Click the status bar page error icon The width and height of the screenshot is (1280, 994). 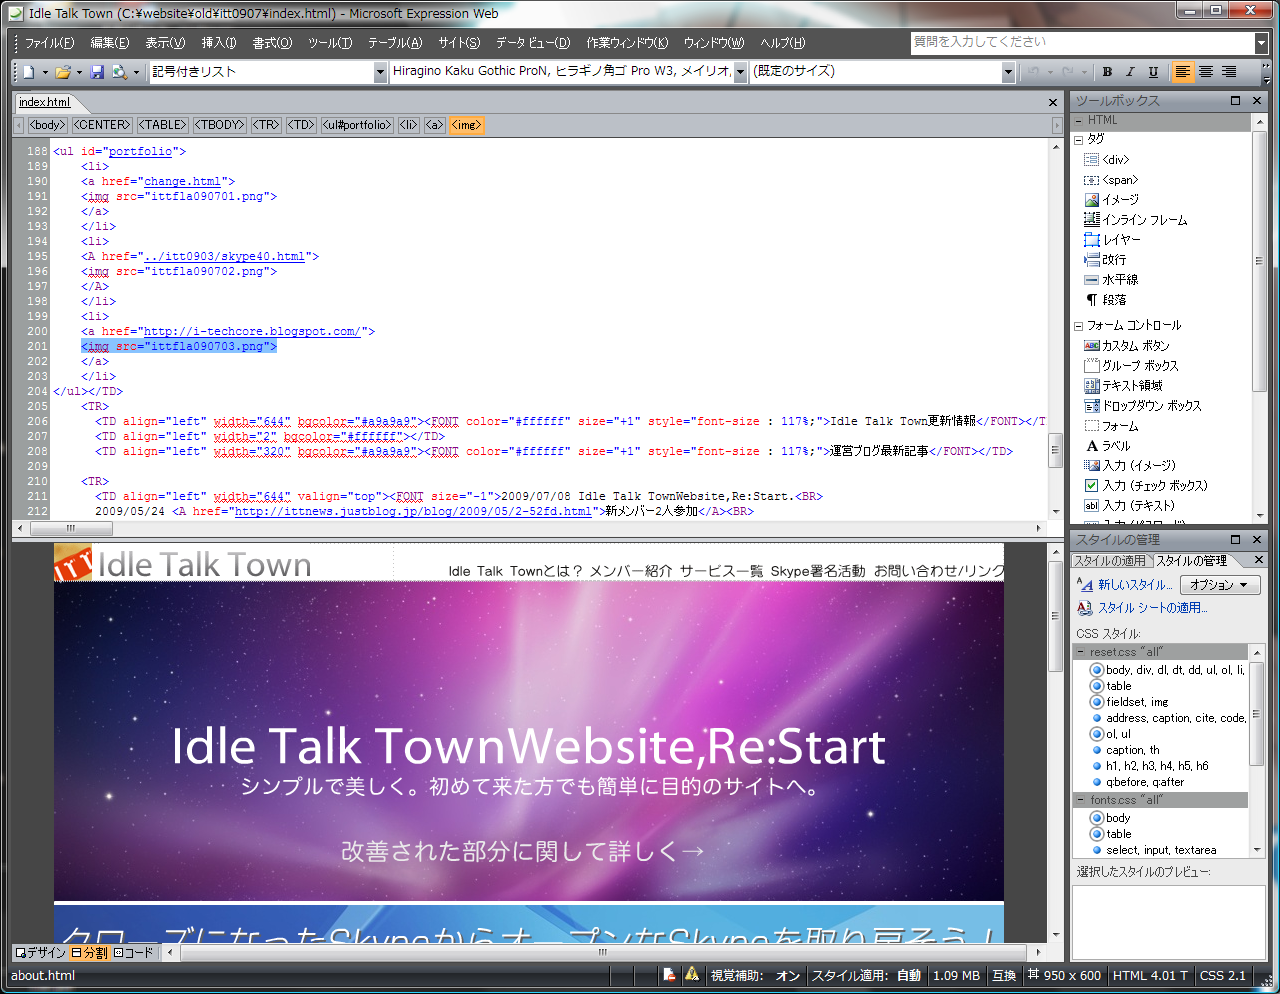click(x=669, y=975)
